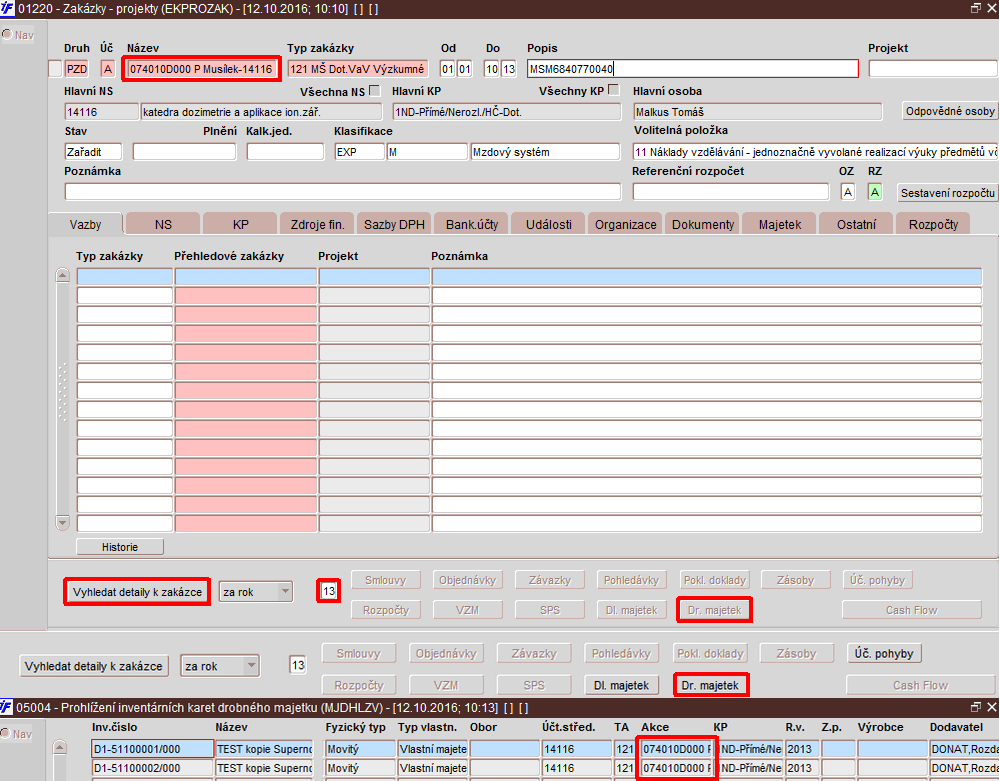Click upper Vyhledat detaily k zakázce button
999x781 pixels.
tap(137, 592)
